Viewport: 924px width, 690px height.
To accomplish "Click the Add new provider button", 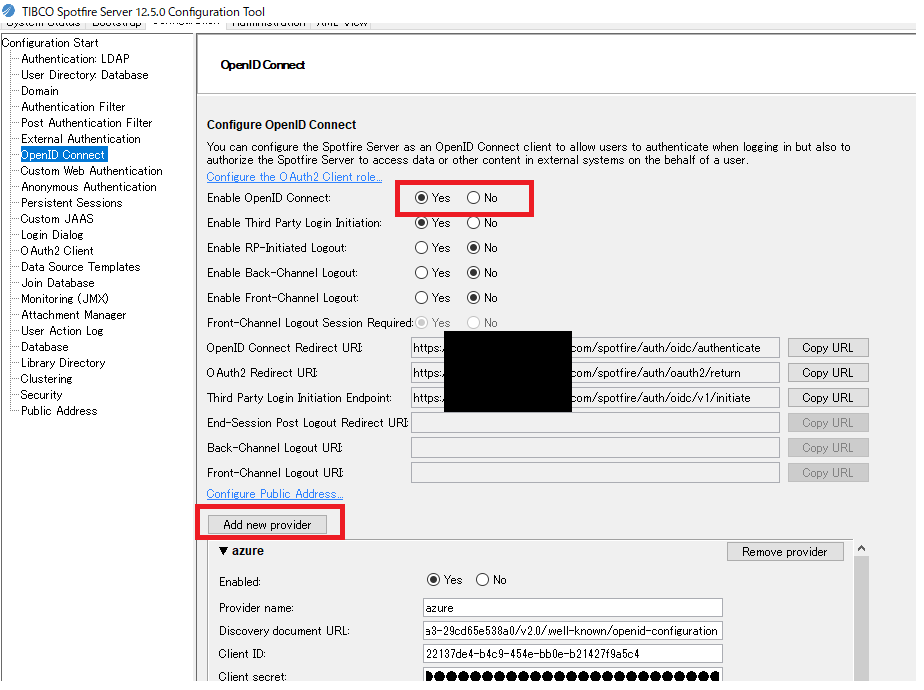I will tap(267, 525).
